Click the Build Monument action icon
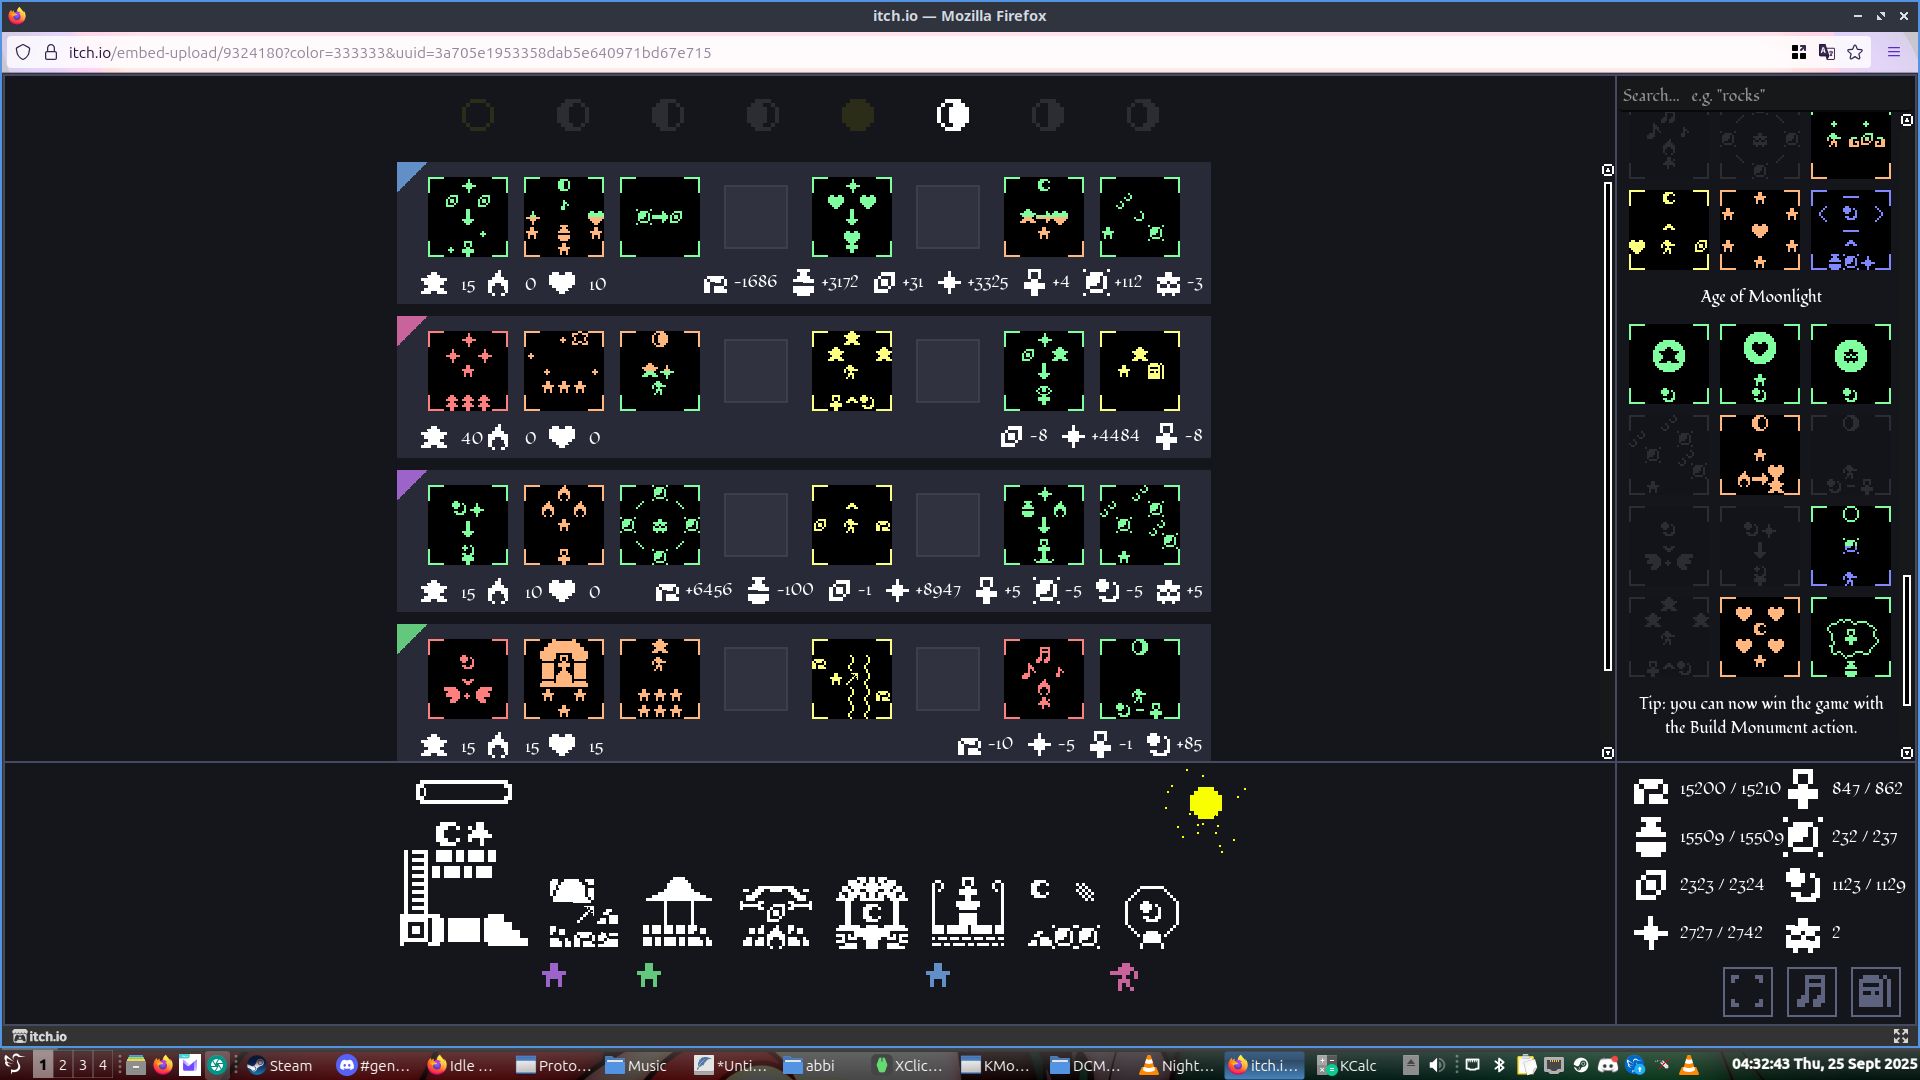The image size is (1920, 1080). tap(463, 884)
